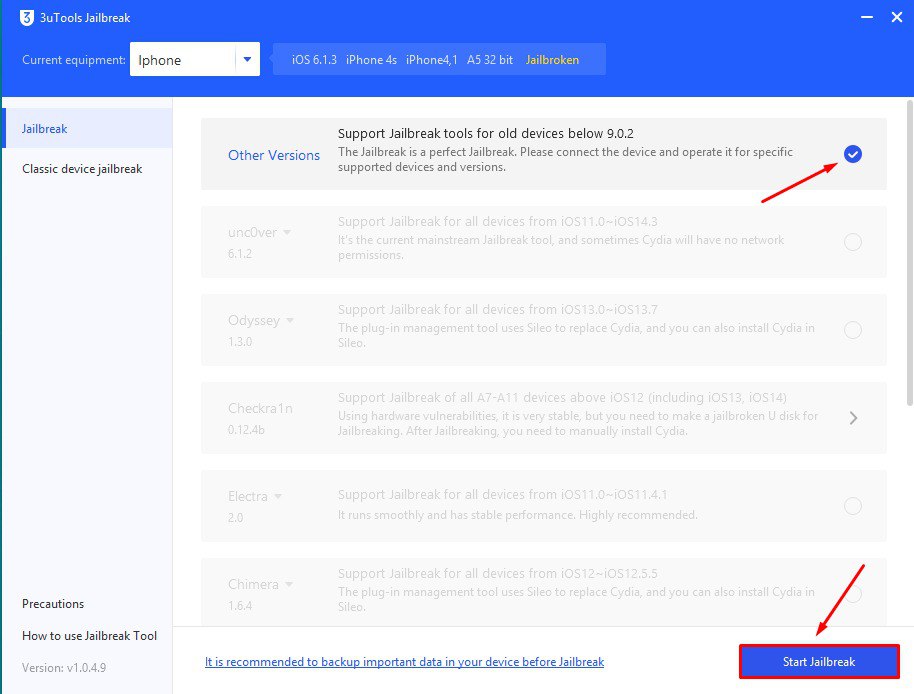Click the Other Versions label
The image size is (914, 694).
click(x=274, y=155)
